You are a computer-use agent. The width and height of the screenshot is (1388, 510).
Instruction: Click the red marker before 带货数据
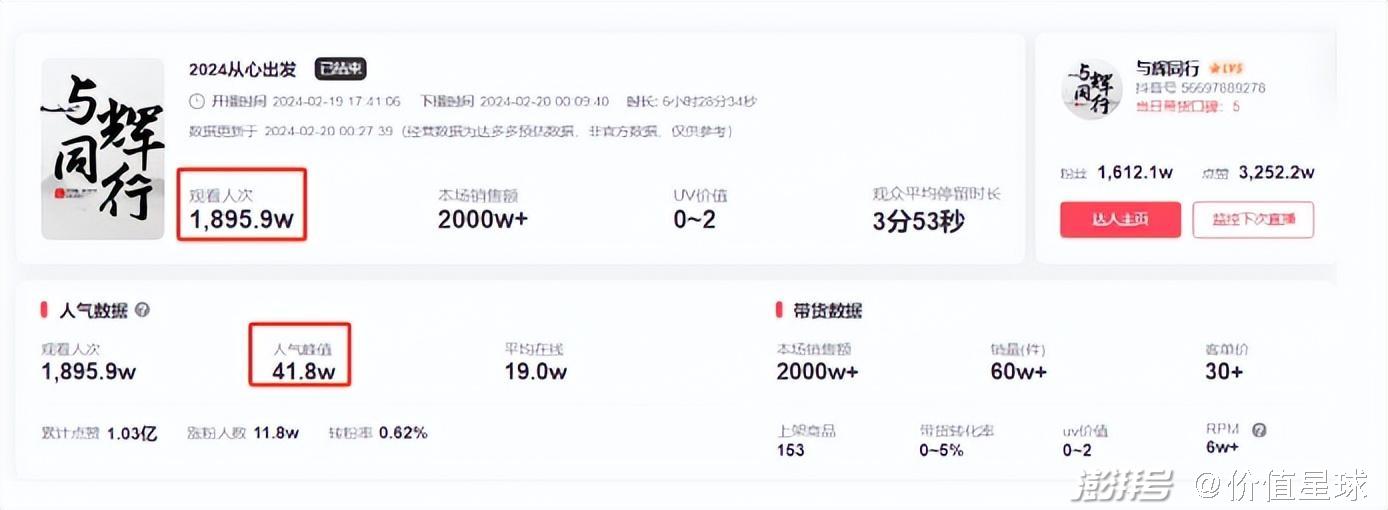(x=779, y=310)
